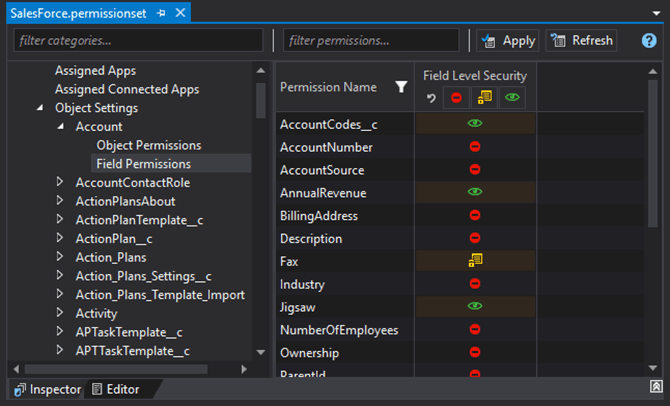Click into the filter categories box
Image resolution: width=670 pixels, height=406 pixels.
(138, 41)
